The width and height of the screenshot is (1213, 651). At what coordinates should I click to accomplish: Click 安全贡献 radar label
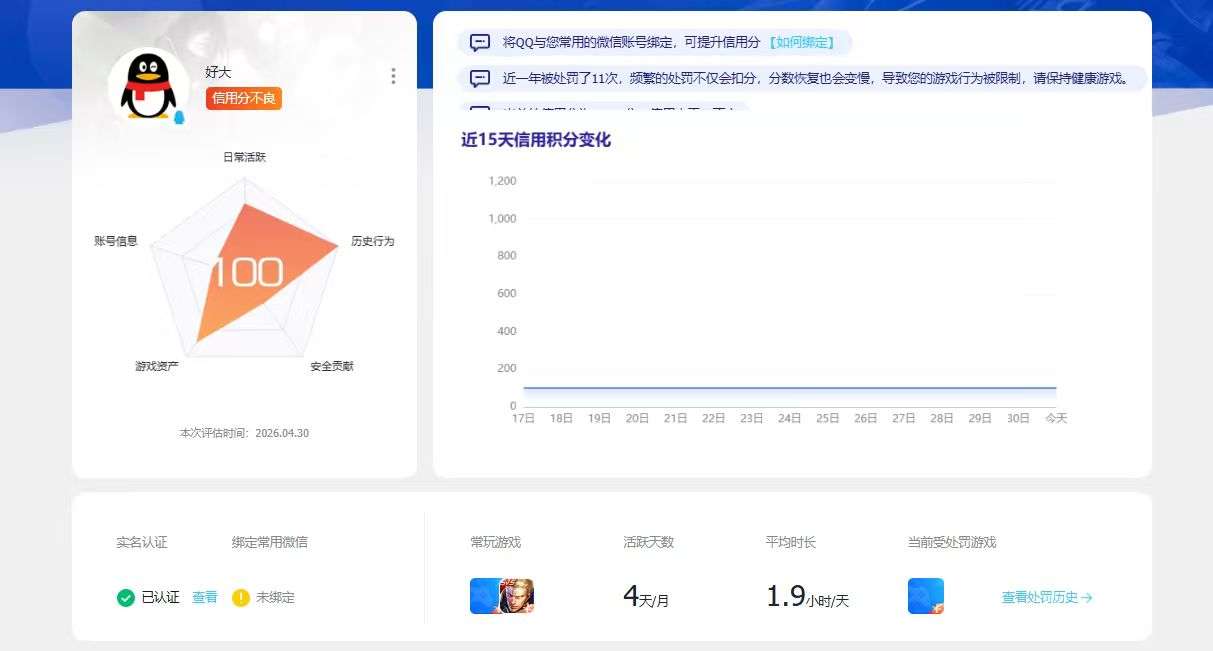pyautogui.click(x=332, y=366)
